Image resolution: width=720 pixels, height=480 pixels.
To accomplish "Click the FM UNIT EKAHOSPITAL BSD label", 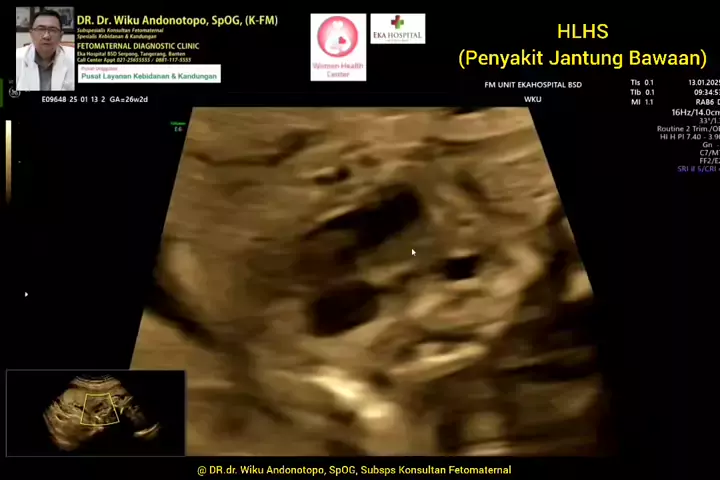I will tap(532, 85).
